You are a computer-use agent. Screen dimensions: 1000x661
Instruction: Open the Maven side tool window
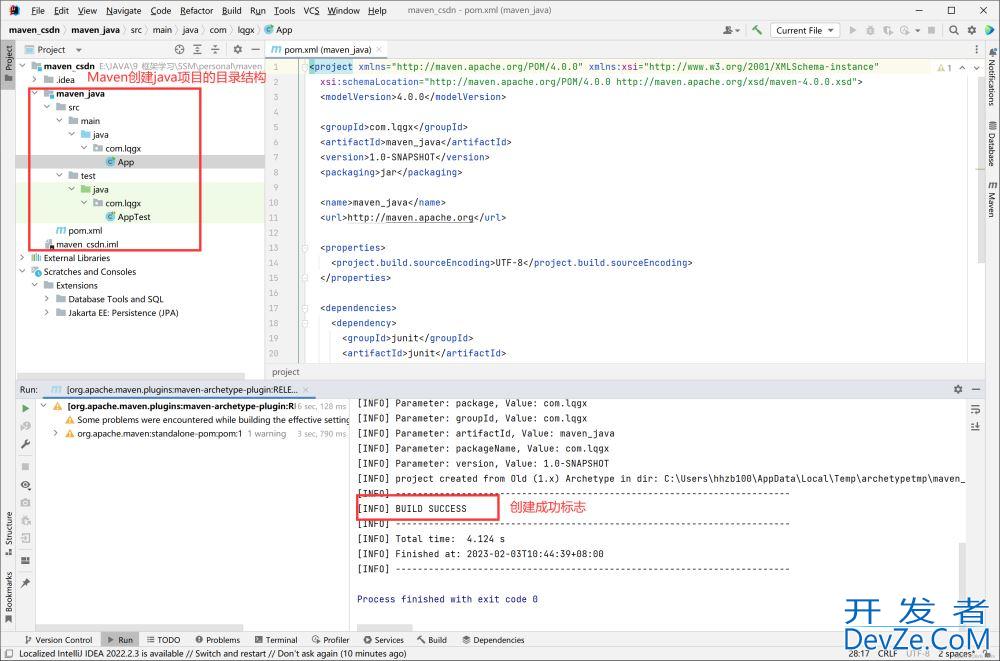pyautogui.click(x=992, y=199)
